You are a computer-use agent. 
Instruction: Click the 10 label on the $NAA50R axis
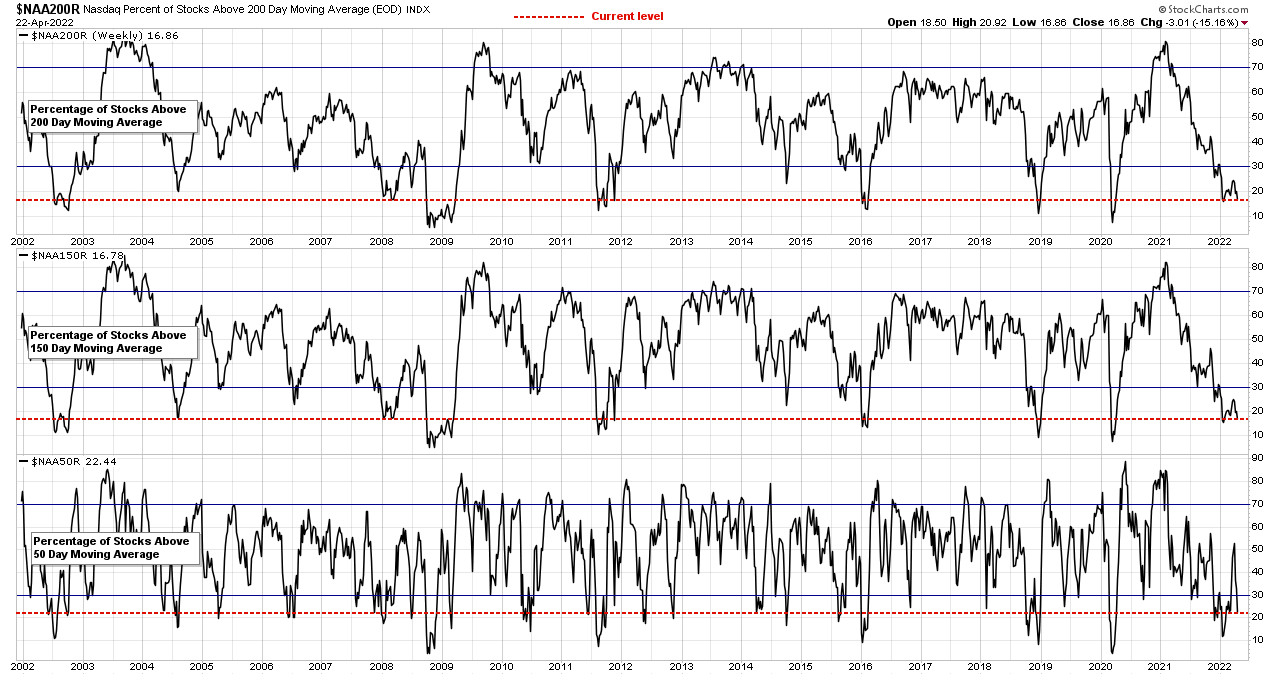click(1258, 639)
